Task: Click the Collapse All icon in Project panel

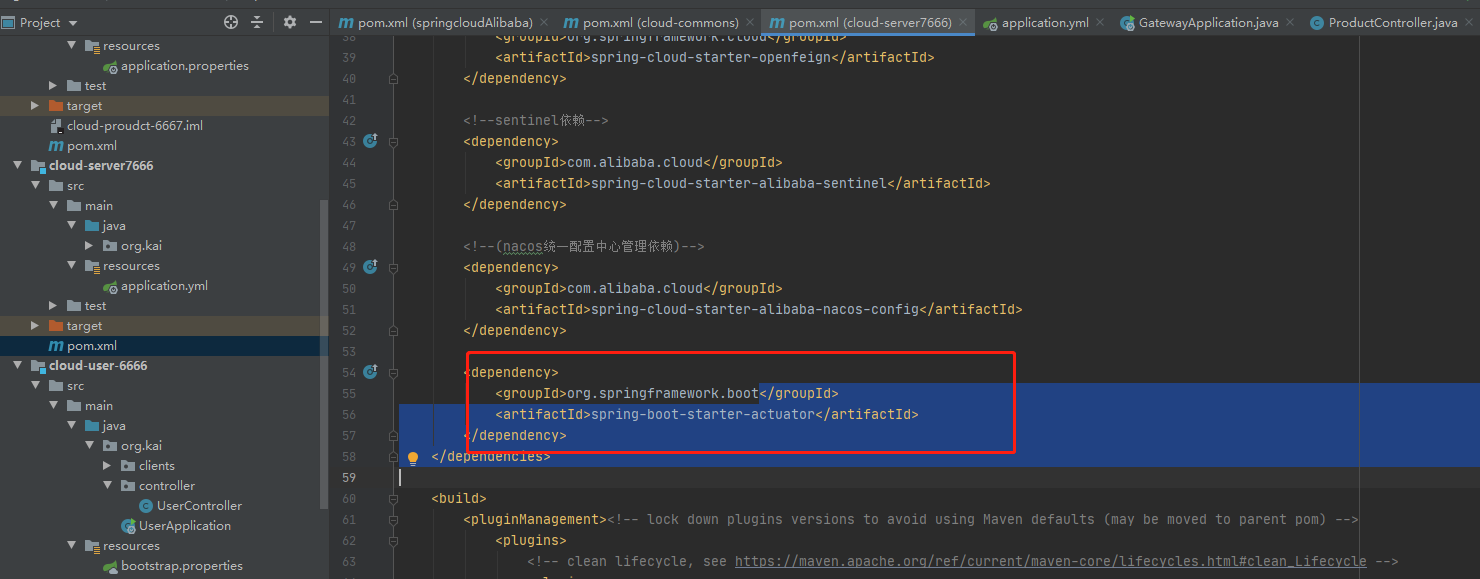Action: [x=257, y=22]
